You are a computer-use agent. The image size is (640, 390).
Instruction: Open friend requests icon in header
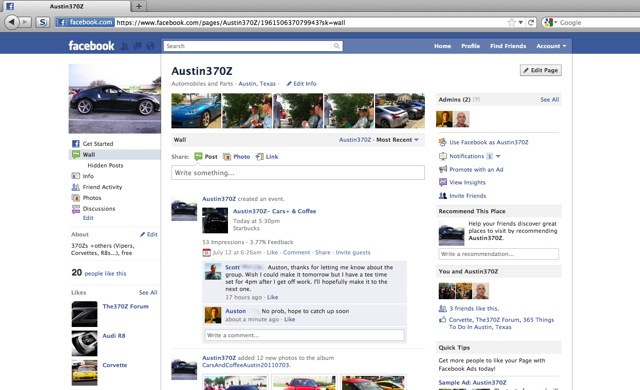coord(124,46)
